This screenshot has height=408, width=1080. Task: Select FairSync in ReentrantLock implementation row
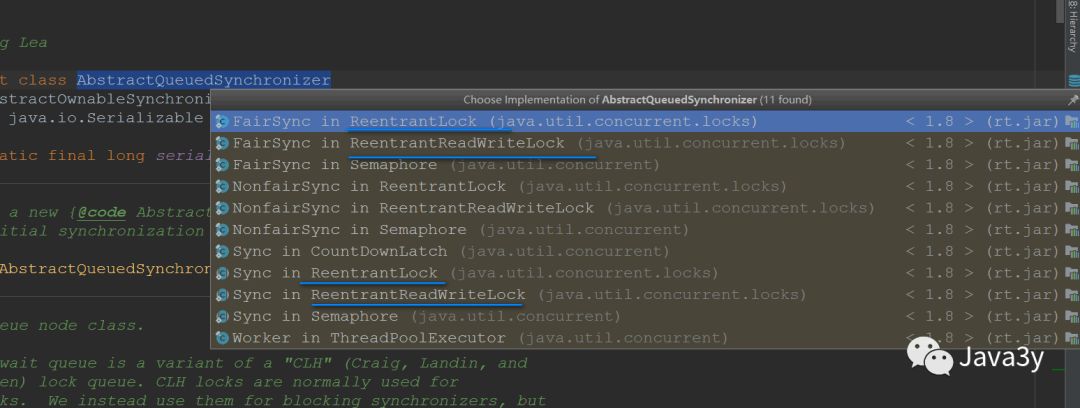645,122
